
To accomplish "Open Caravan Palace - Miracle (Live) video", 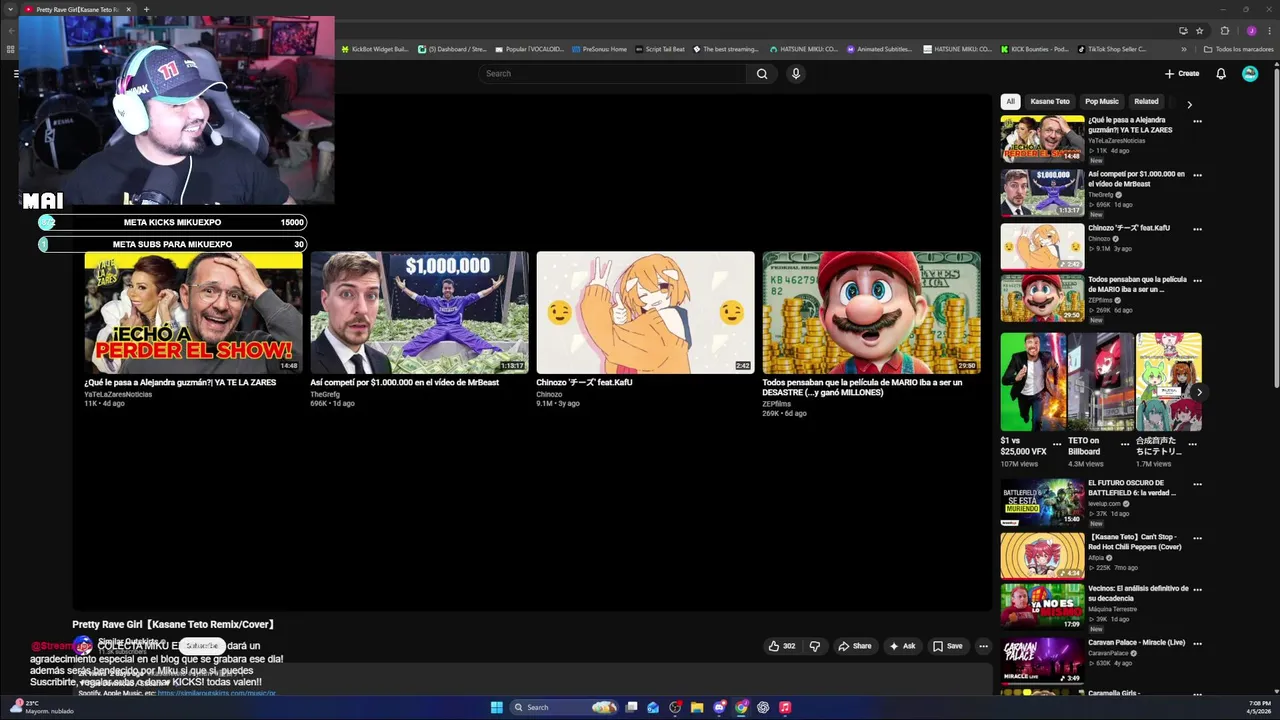I will point(1136,643).
